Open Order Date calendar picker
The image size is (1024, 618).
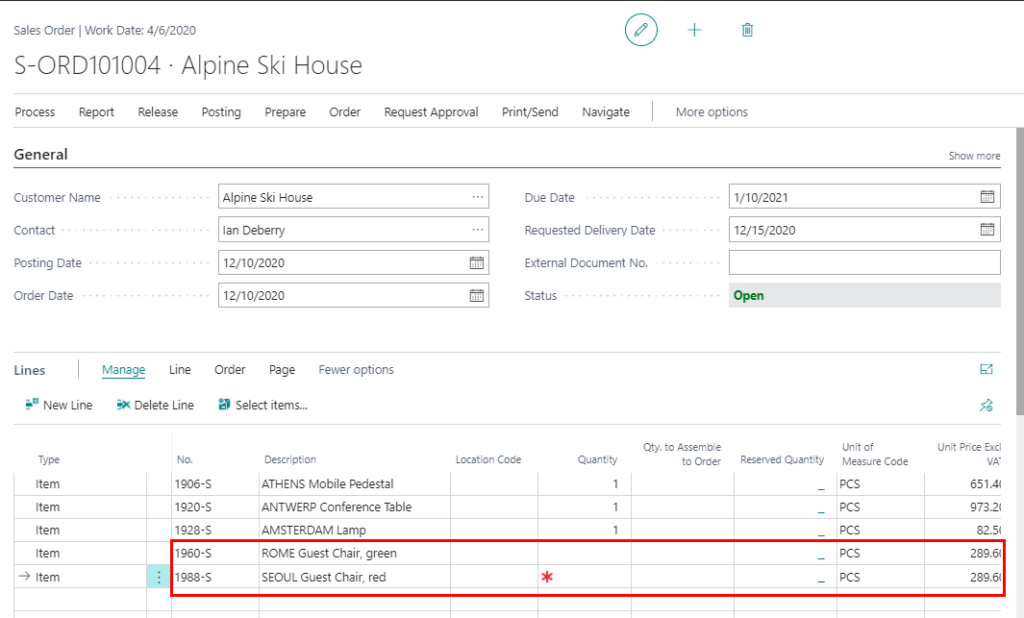coord(477,295)
